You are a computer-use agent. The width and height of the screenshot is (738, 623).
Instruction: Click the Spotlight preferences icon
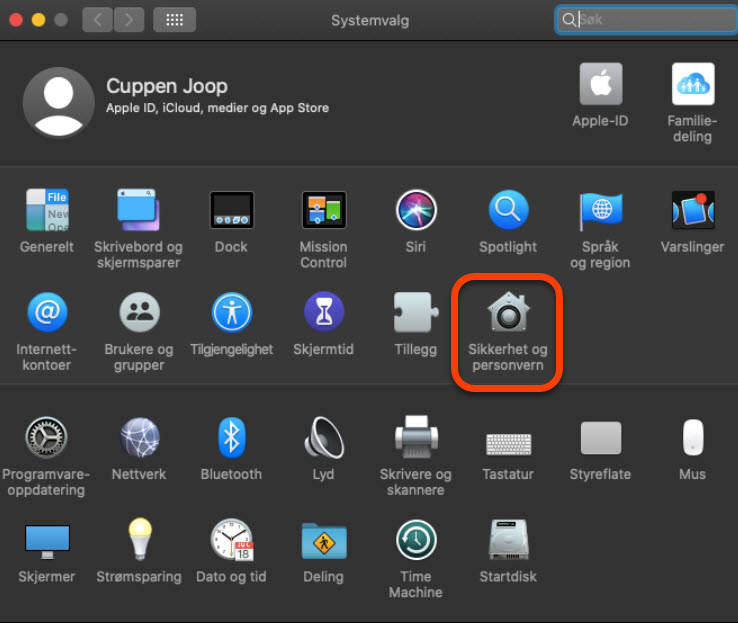coord(508,210)
